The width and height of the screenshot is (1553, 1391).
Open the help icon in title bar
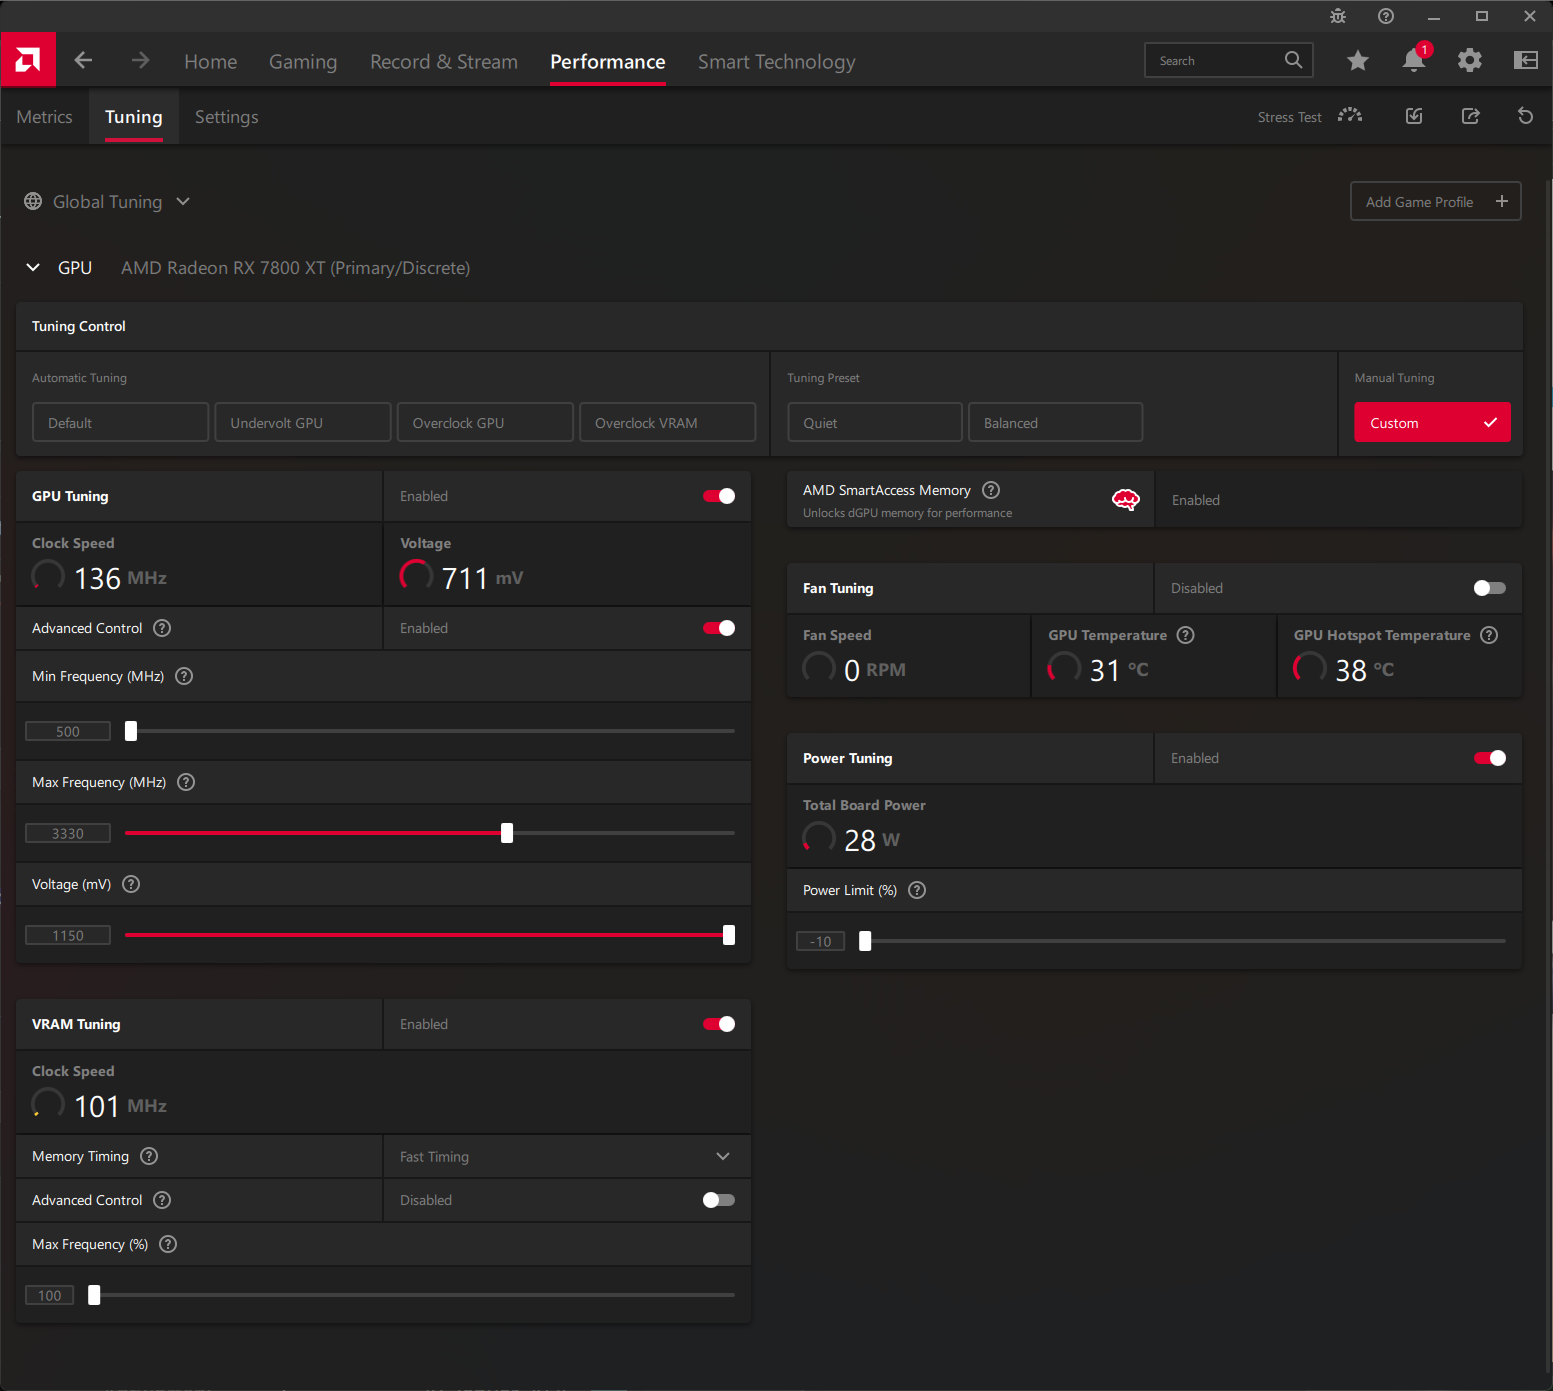pyautogui.click(x=1386, y=16)
